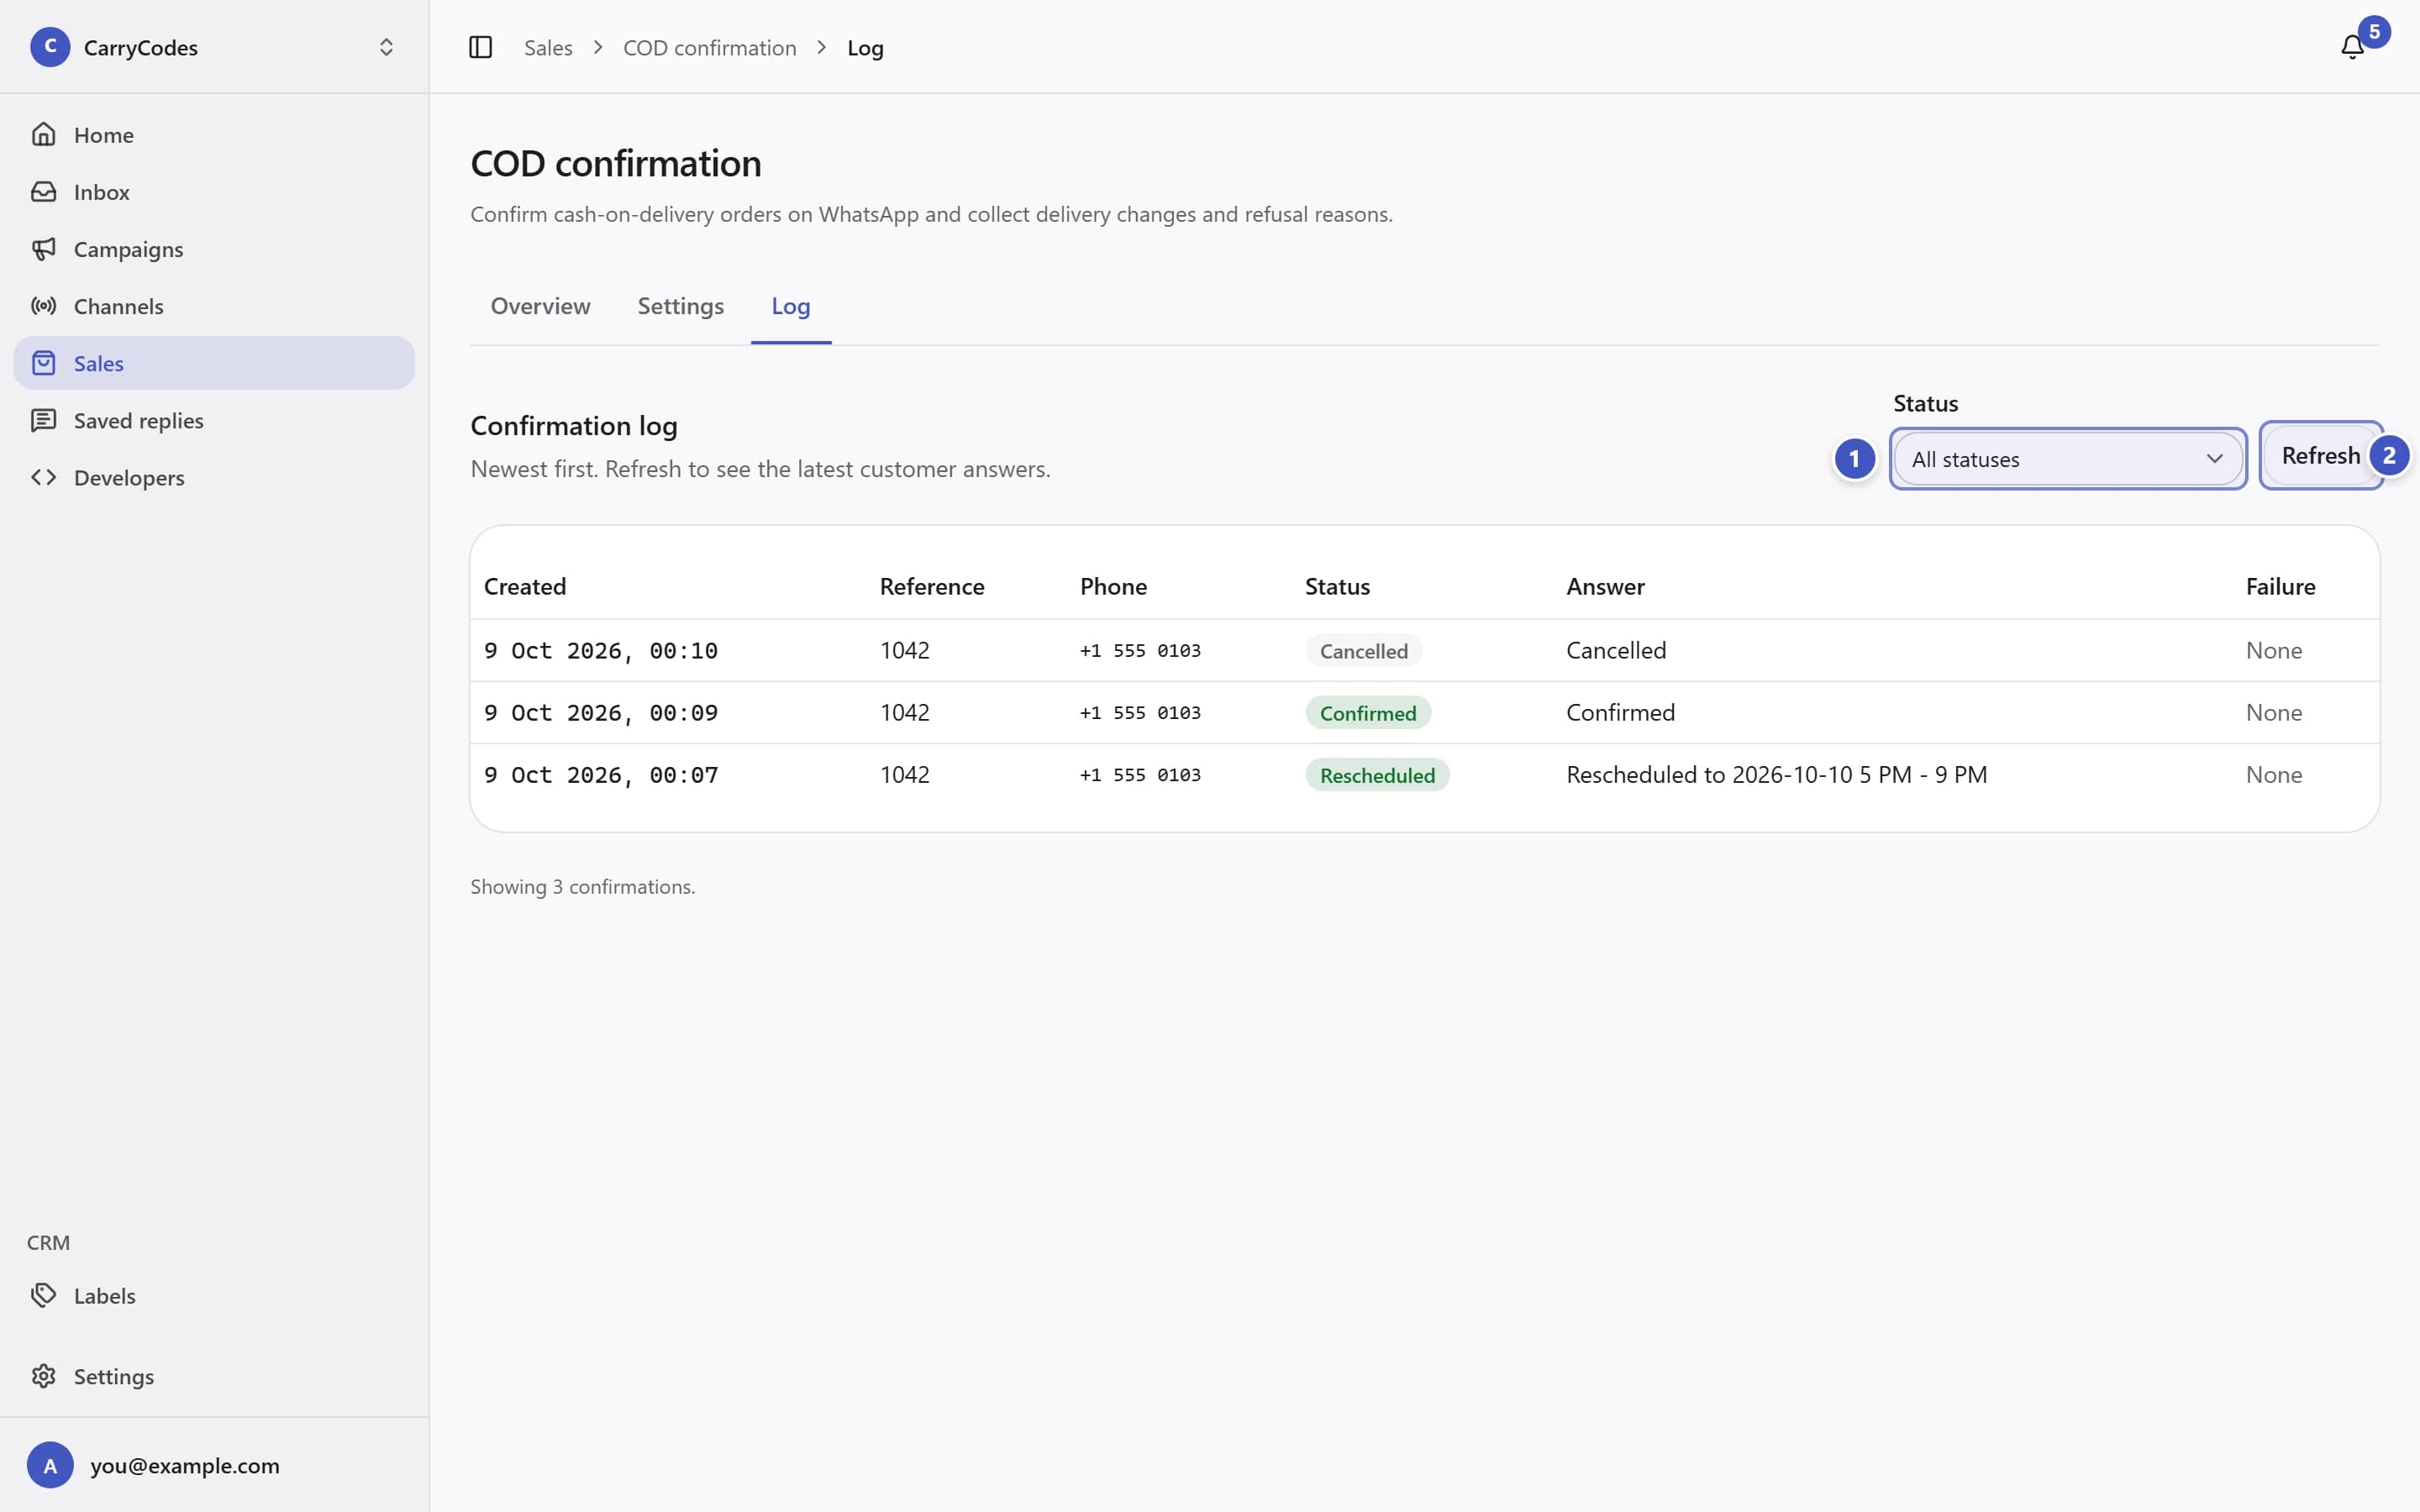Click the Failure column header
Screen dimensions: 2420x1512
(2280, 586)
